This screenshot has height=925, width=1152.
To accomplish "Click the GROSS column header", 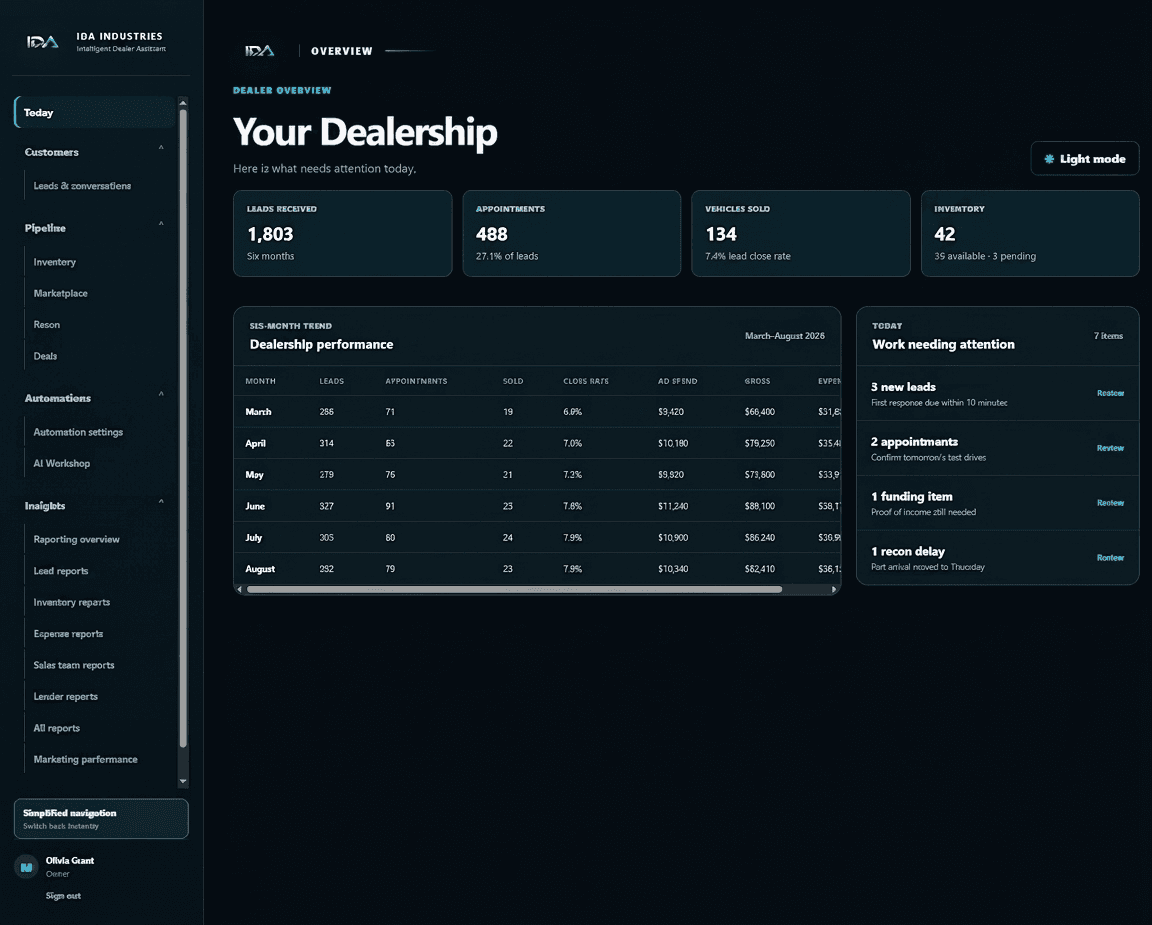I will pos(757,381).
